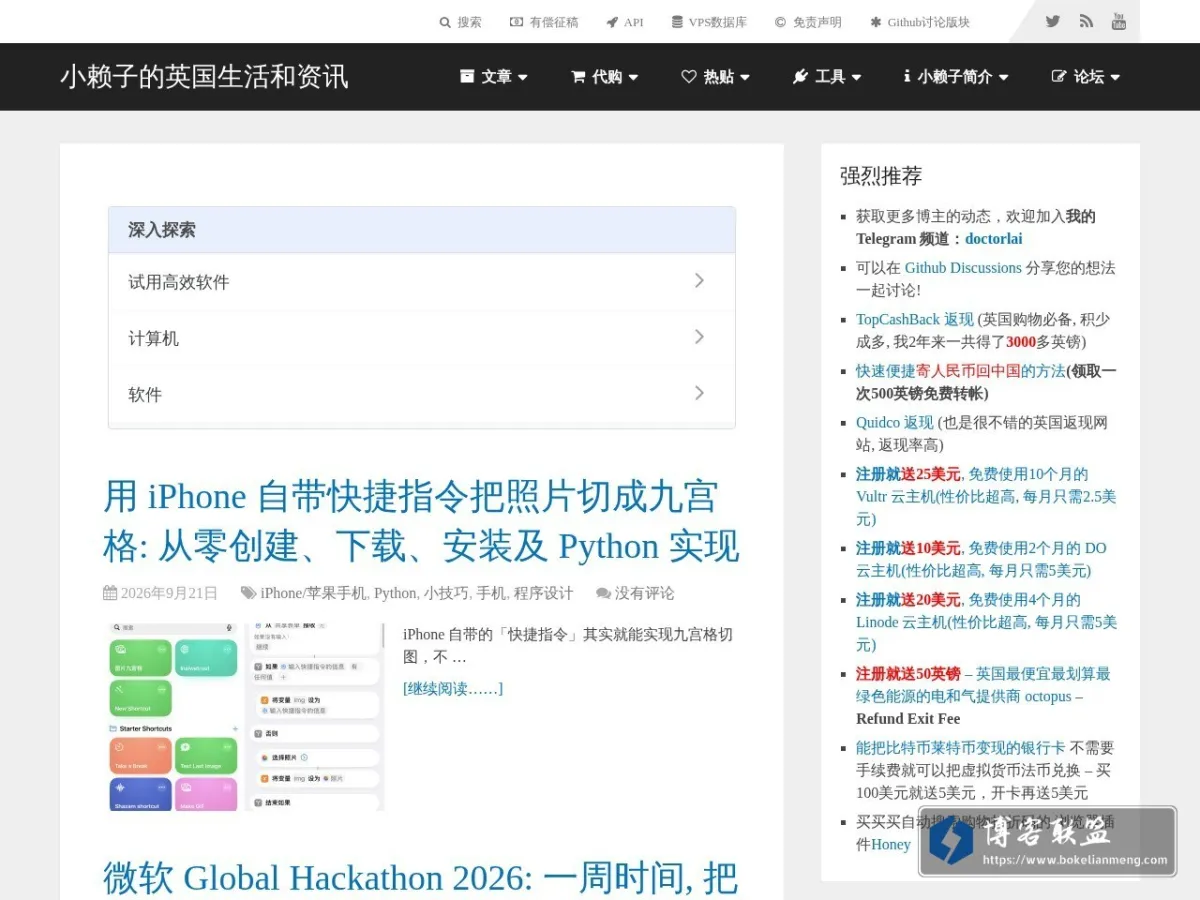Expand the 文章 navigation menu
1200x900 pixels.
pos(494,77)
